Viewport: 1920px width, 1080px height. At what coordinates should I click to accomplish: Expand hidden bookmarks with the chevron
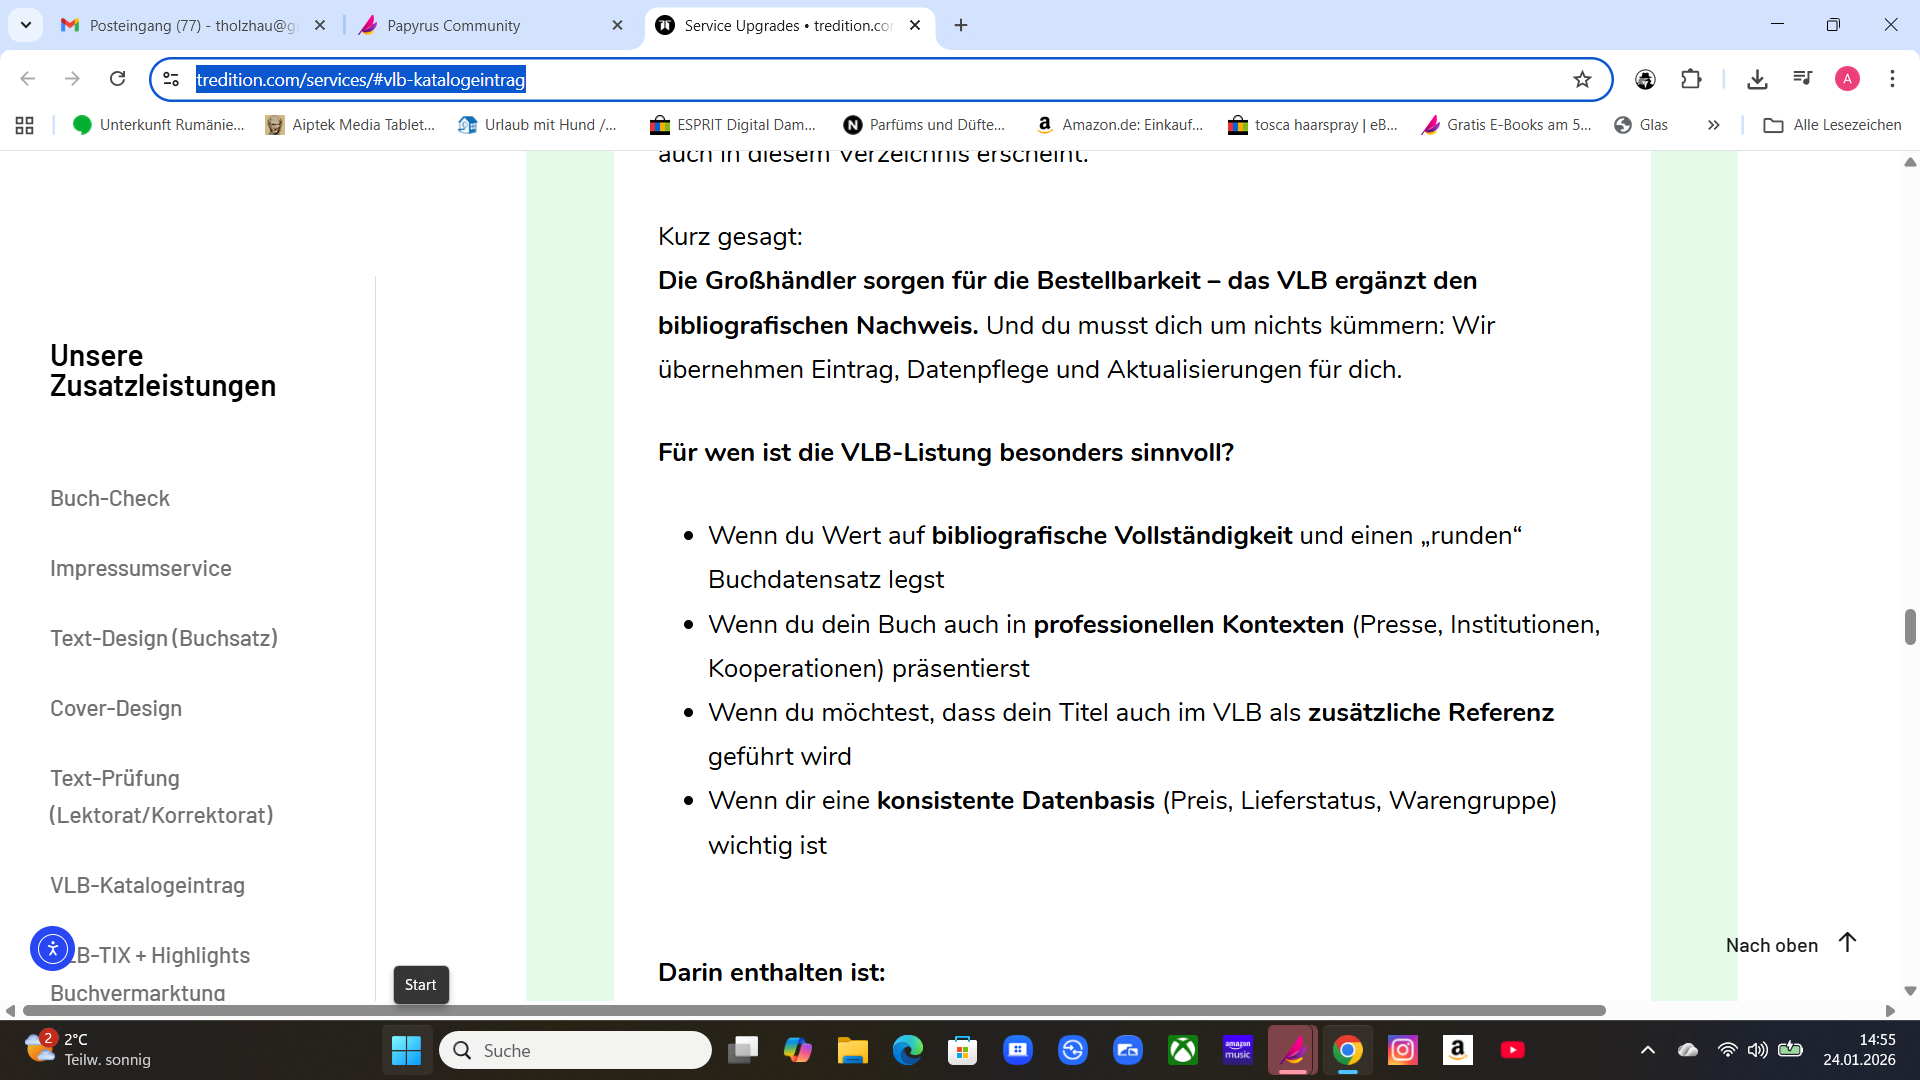click(x=1713, y=125)
